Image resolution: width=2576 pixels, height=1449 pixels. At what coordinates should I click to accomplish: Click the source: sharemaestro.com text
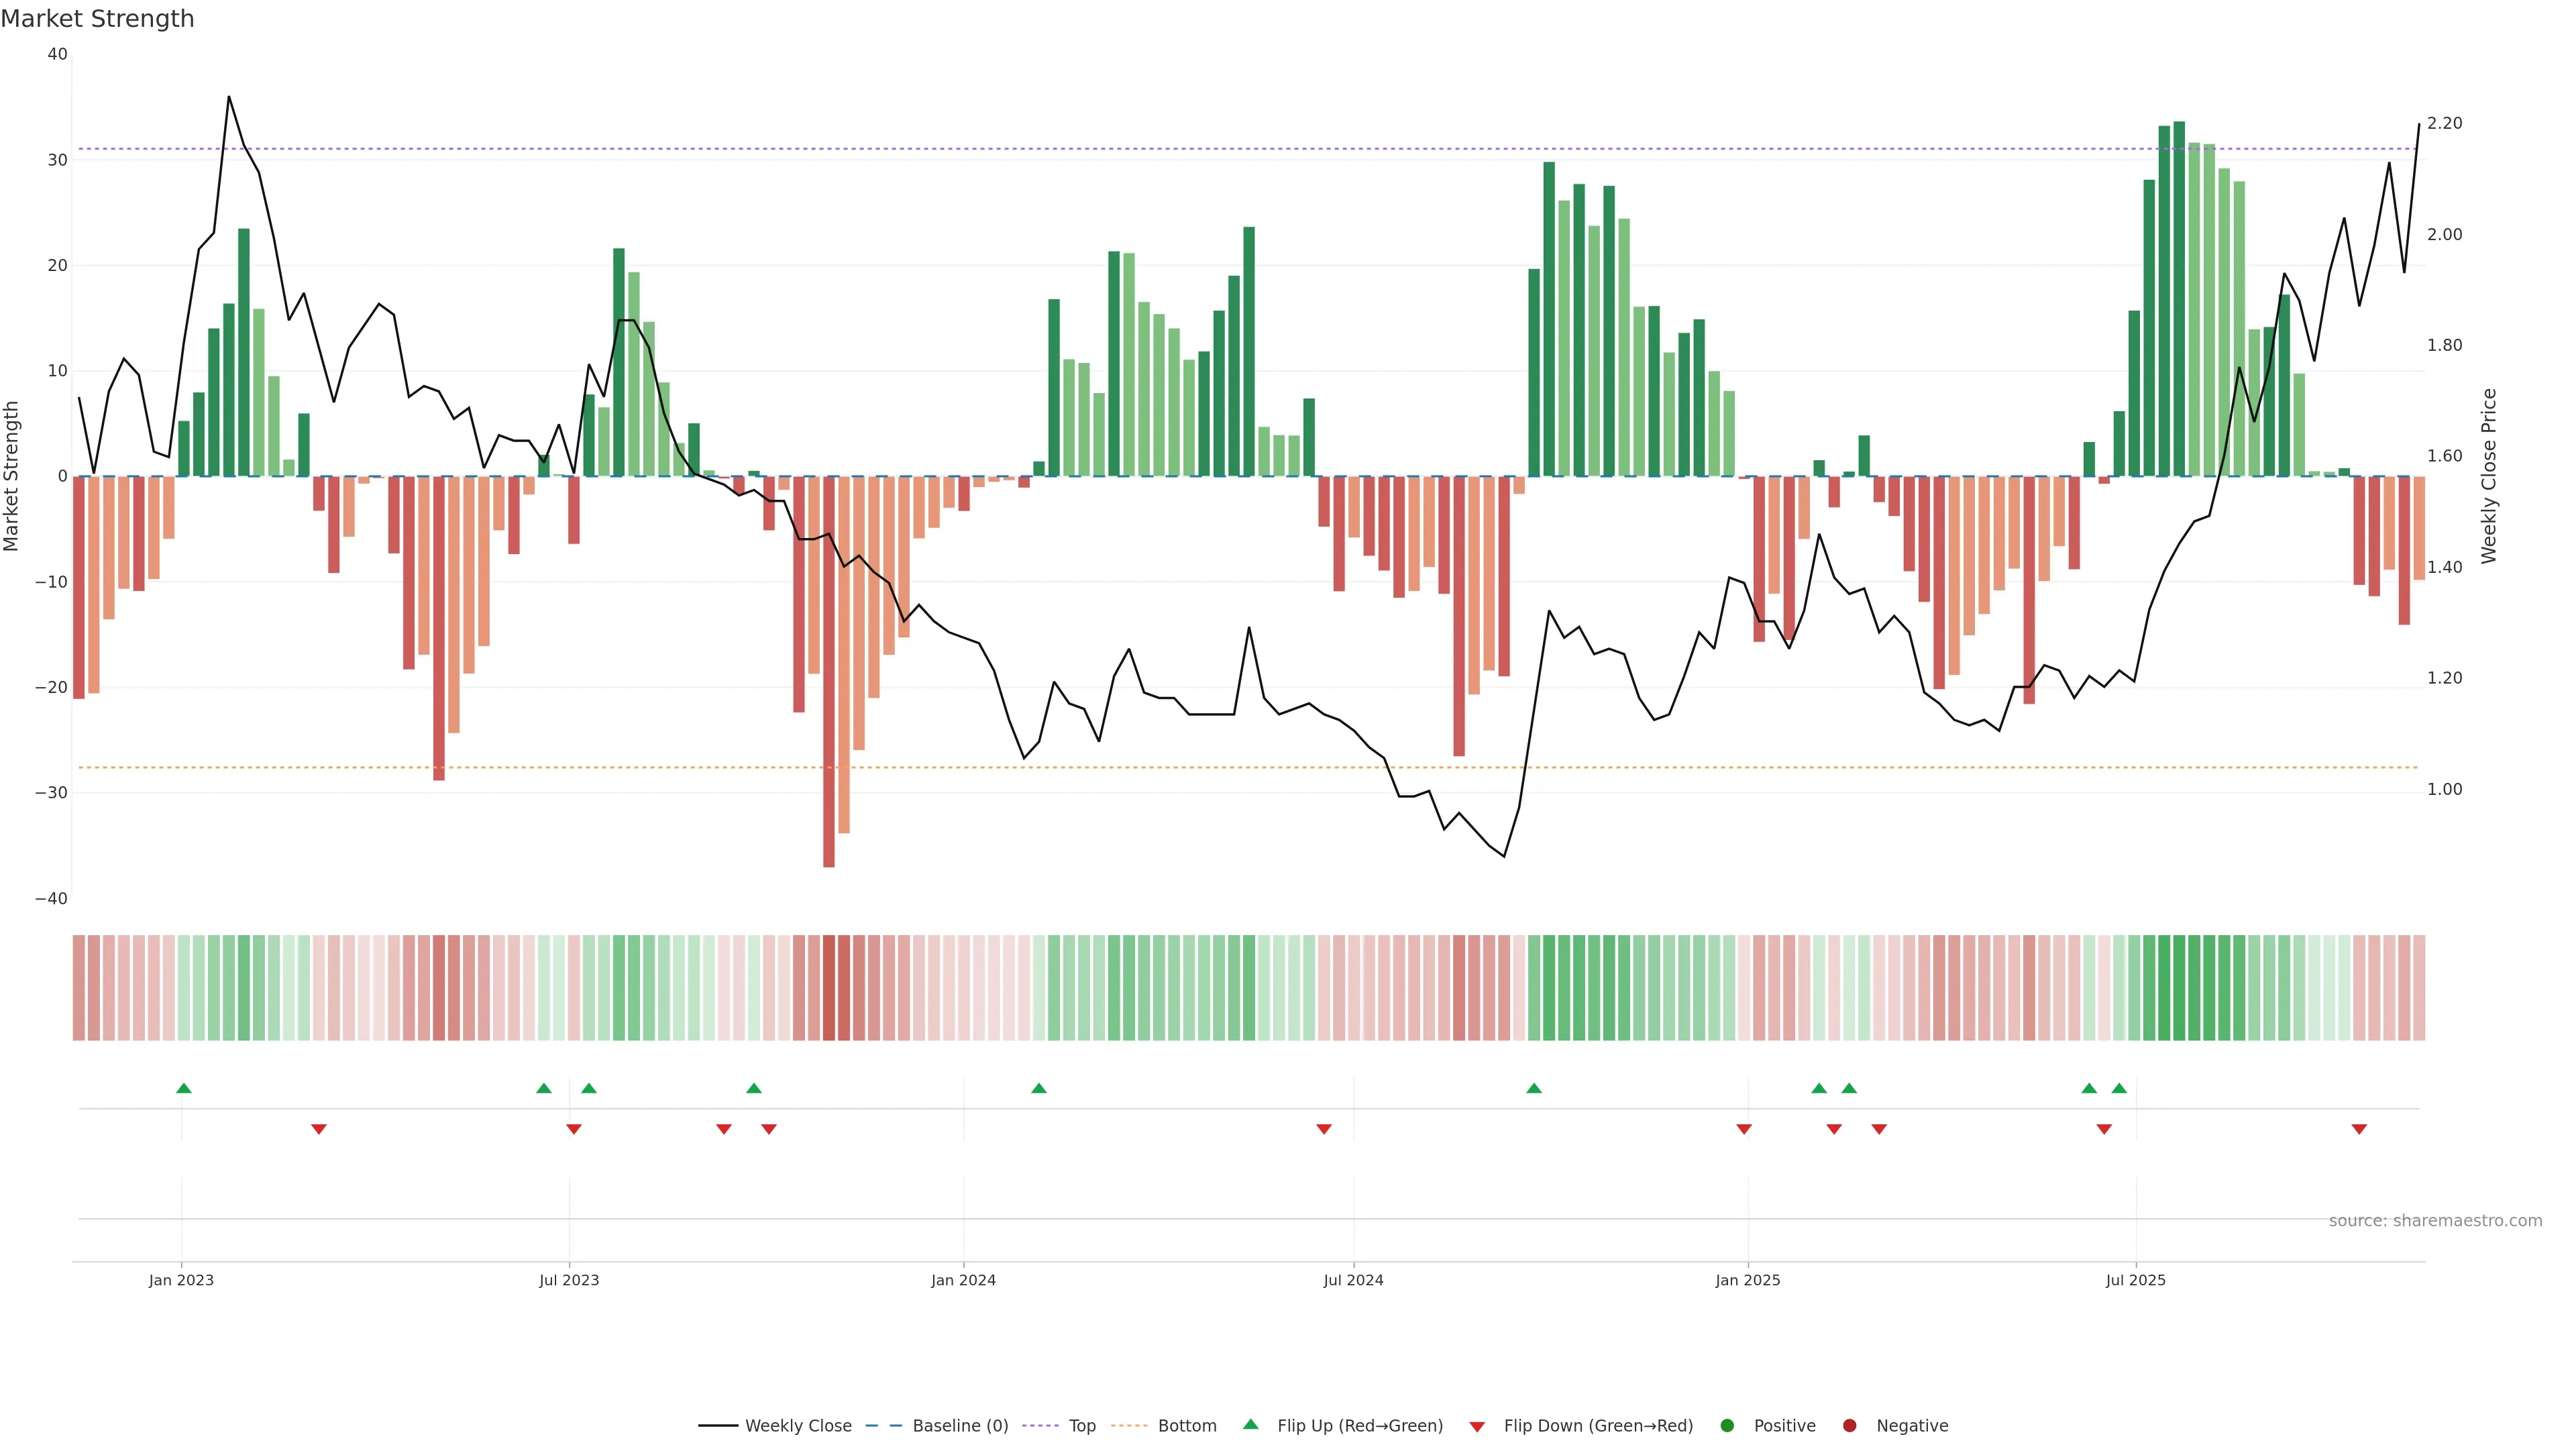click(x=2435, y=1221)
